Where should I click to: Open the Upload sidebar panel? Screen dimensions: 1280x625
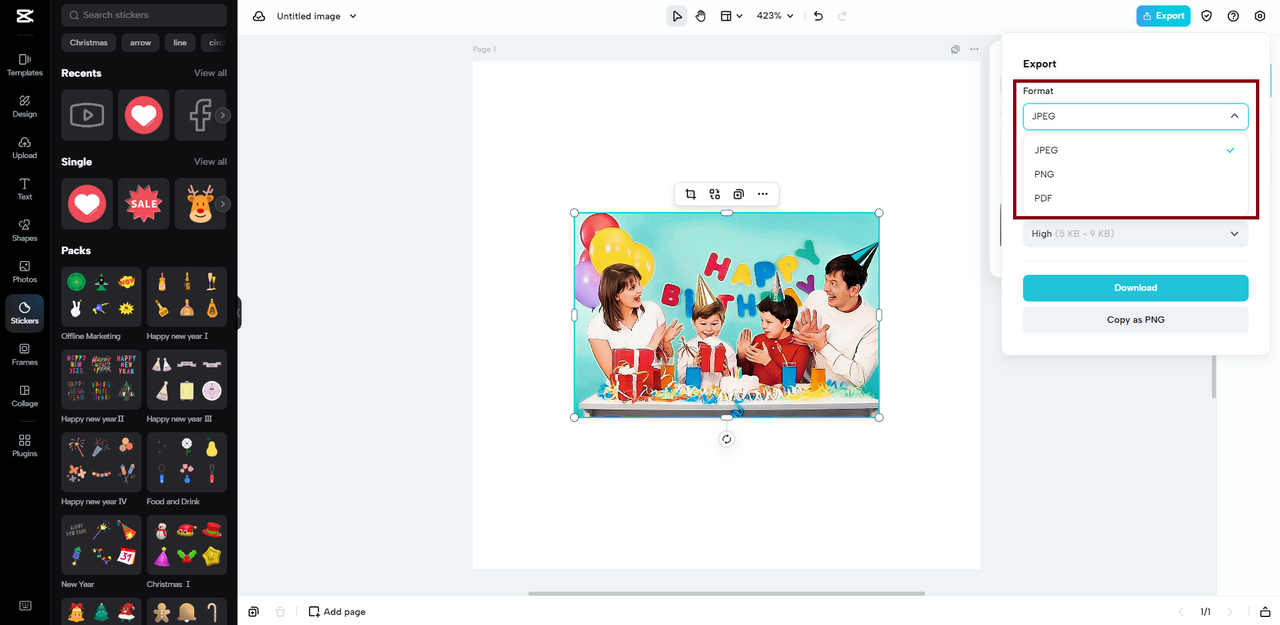25,148
